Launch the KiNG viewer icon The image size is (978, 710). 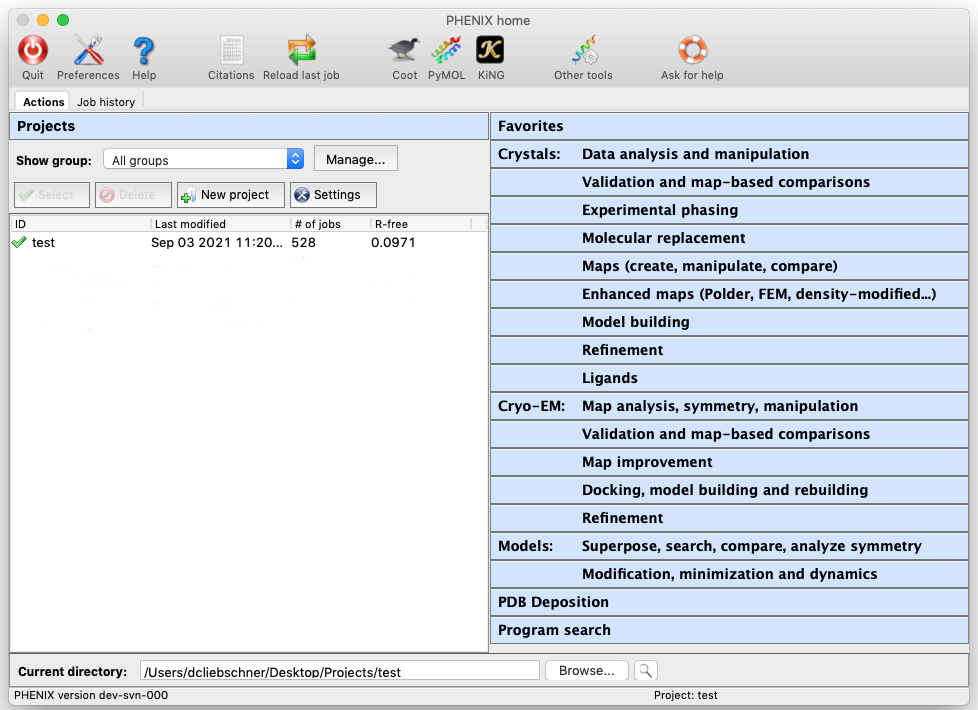point(490,50)
